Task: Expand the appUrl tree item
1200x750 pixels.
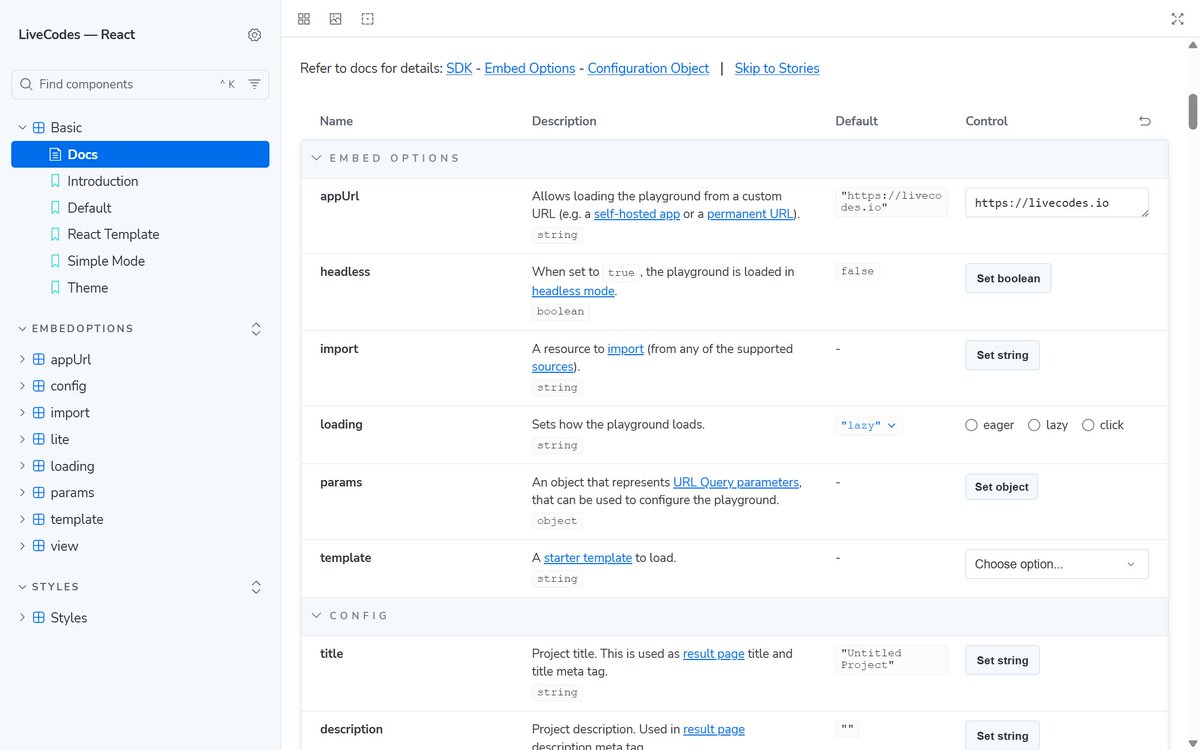Action: coord(22,359)
